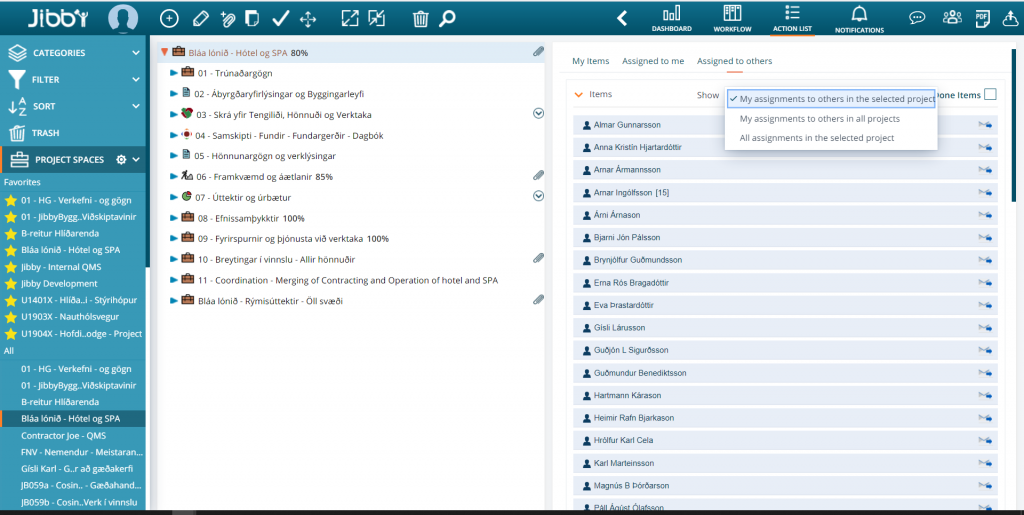Select the move arrows toolbar icon
Viewport: 1024px width, 515px height.
click(308, 19)
